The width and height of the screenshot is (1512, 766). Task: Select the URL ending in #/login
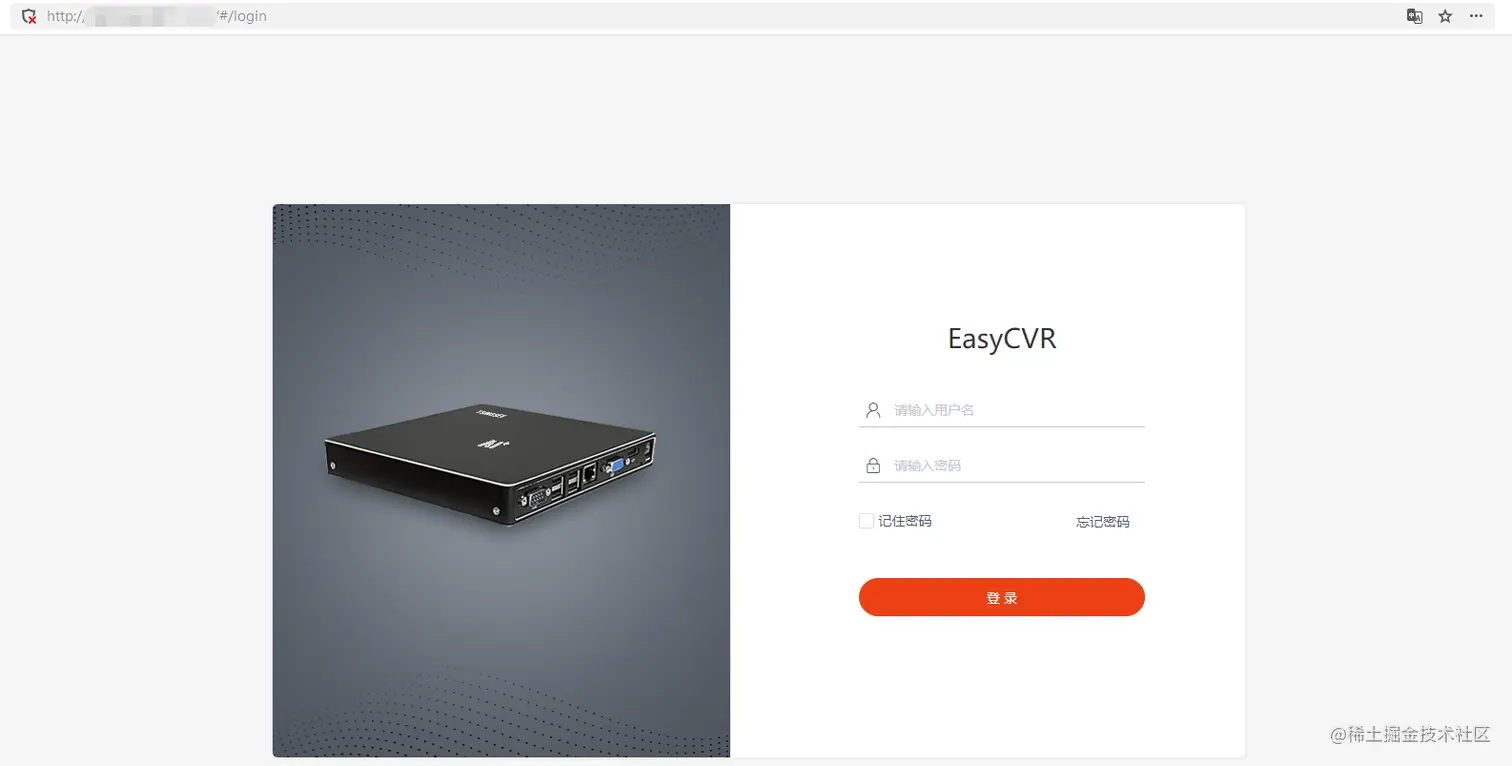pos(156,16)
